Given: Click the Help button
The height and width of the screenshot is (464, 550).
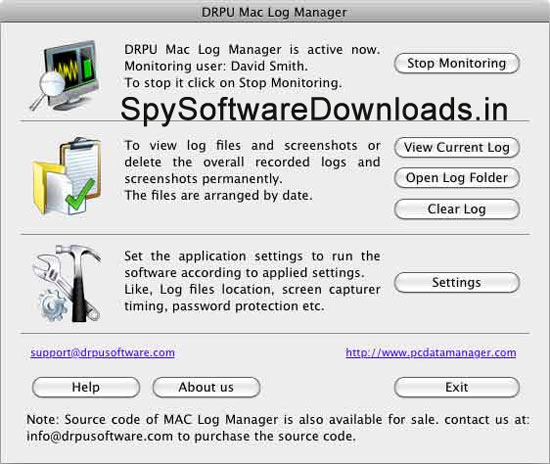Looking at the screenshot, I should point(86,387).
